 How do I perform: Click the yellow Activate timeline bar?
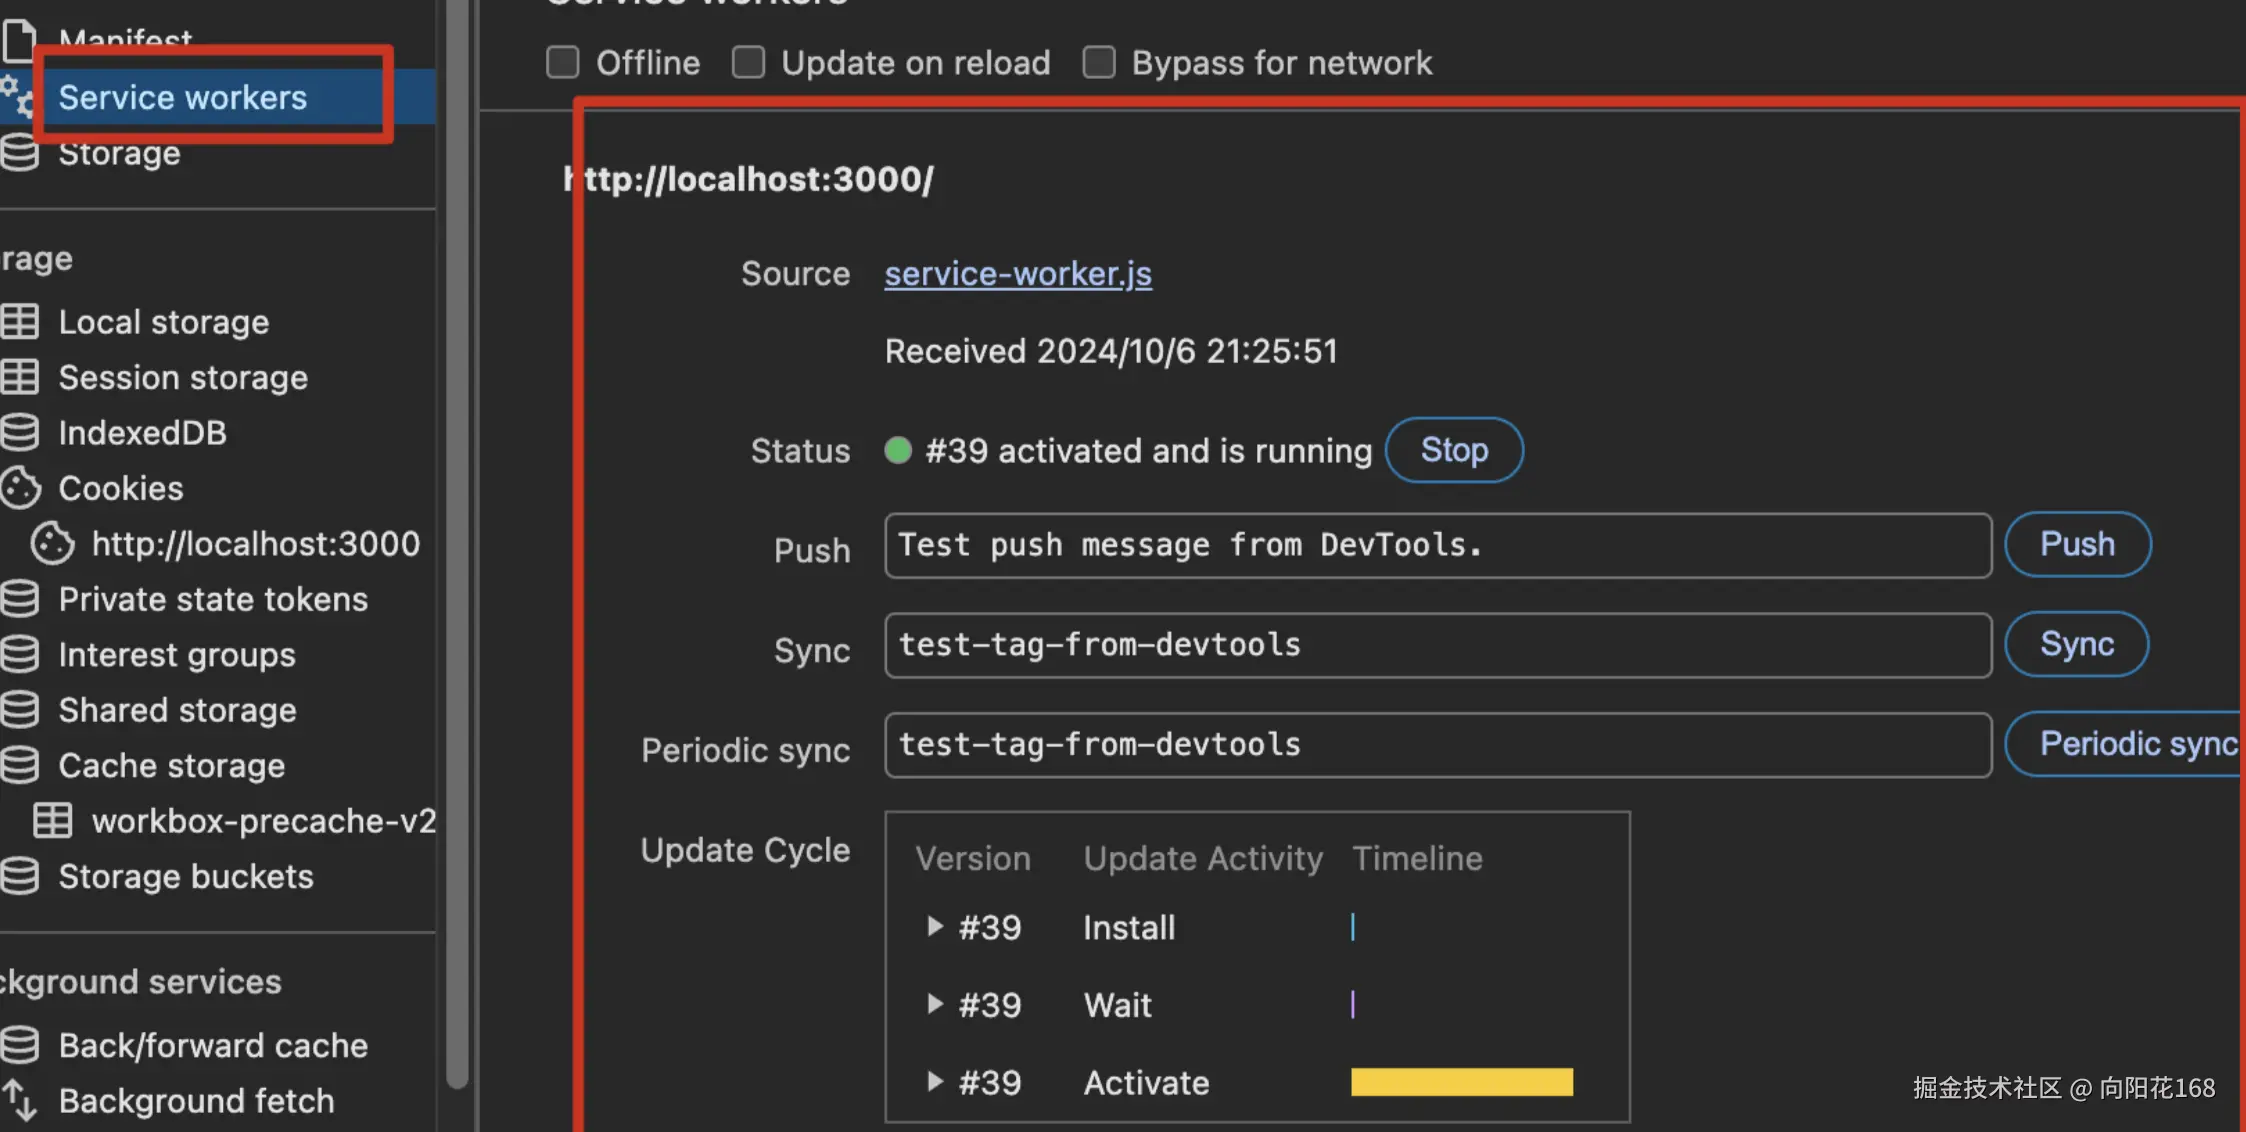1461,1082
